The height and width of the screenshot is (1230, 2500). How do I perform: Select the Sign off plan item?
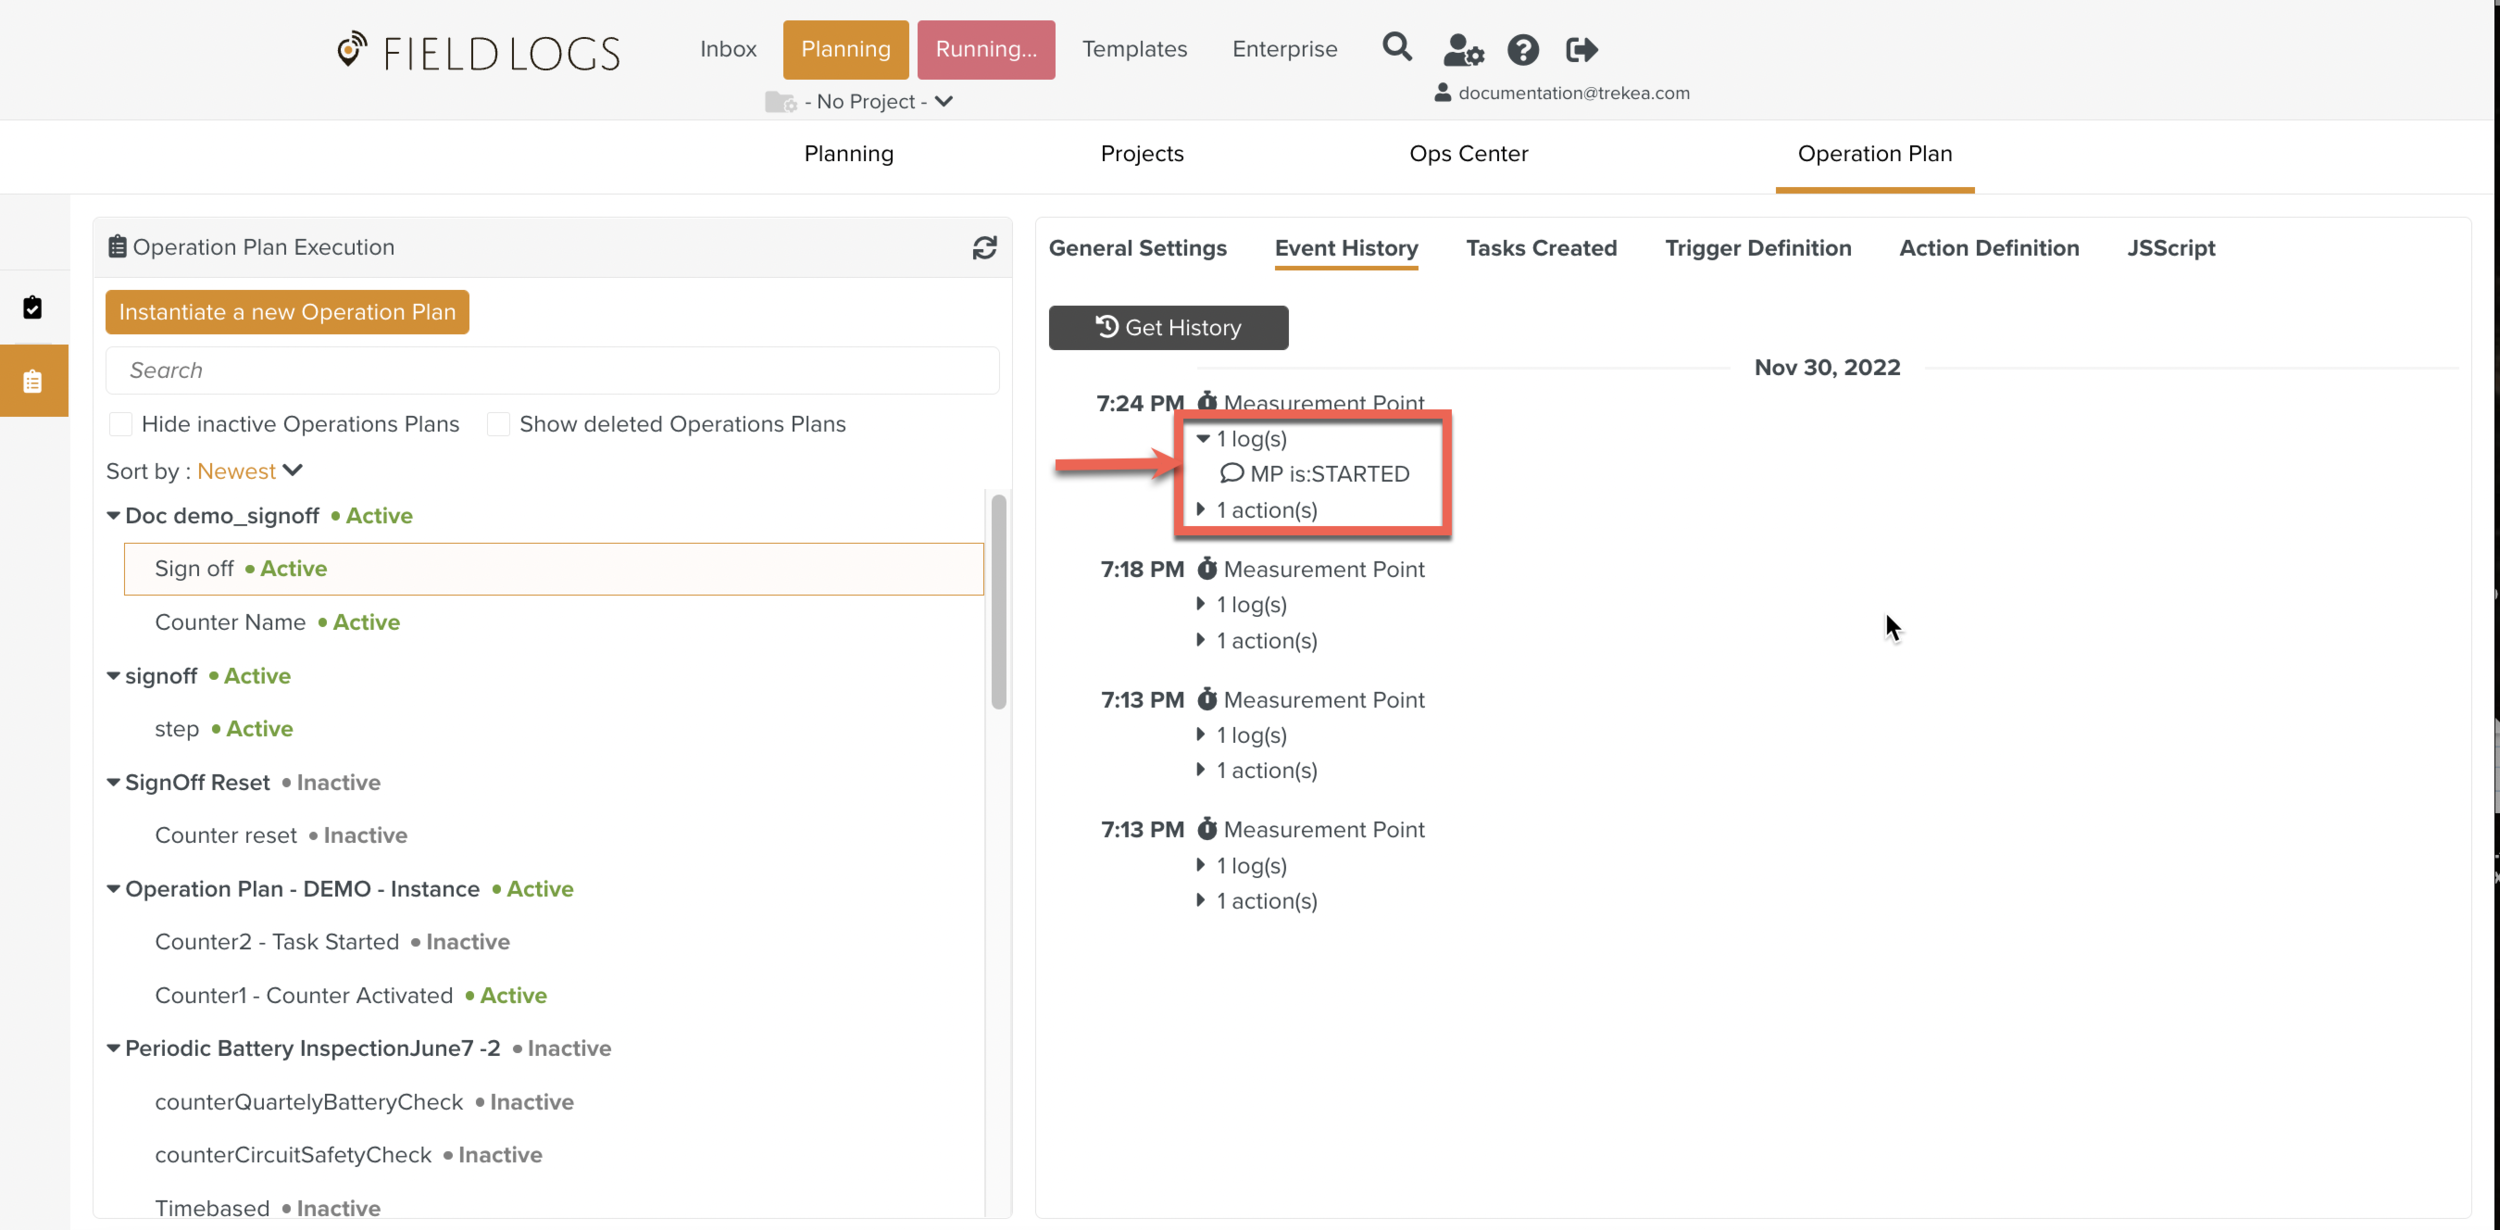pyautogui.click(x=553, y=569)
